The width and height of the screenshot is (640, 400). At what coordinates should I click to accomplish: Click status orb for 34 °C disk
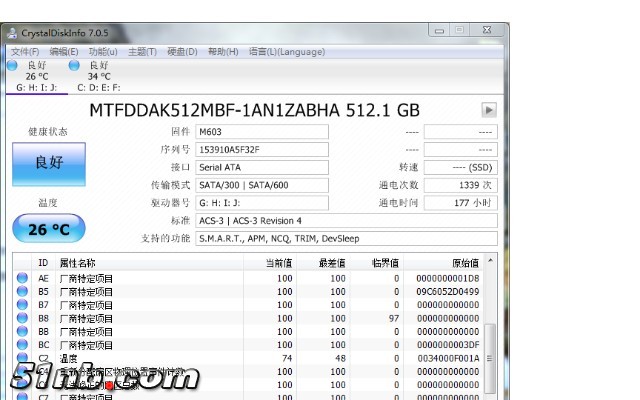tap(74, 65)
